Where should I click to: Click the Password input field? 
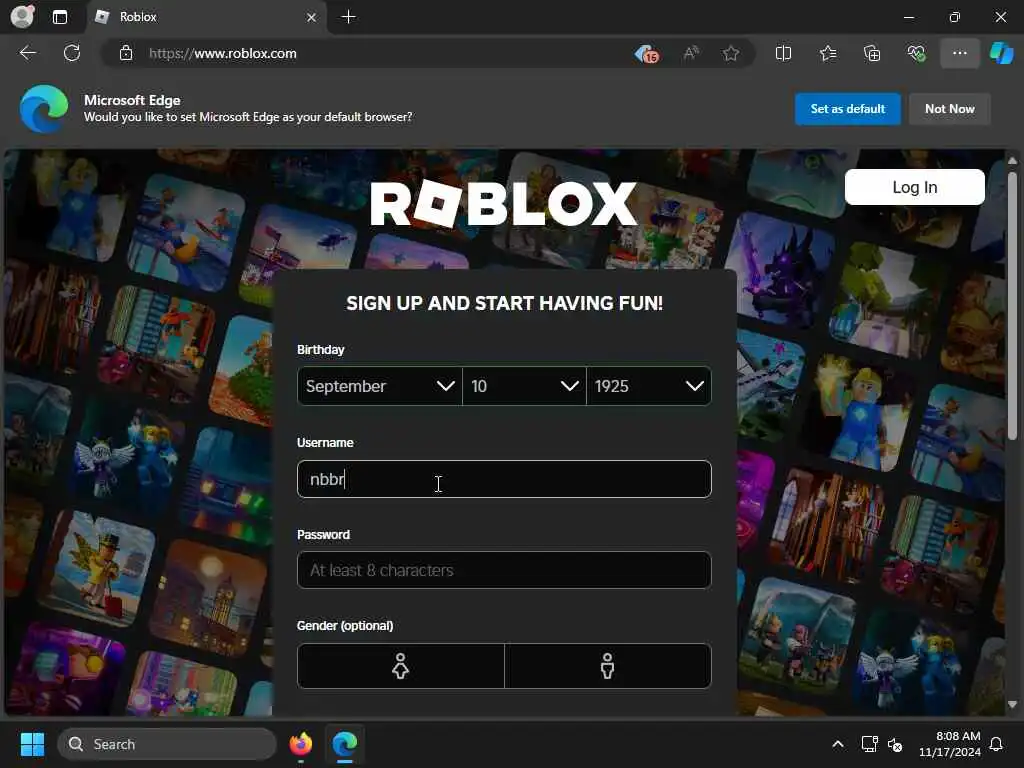tap(504, 570)
